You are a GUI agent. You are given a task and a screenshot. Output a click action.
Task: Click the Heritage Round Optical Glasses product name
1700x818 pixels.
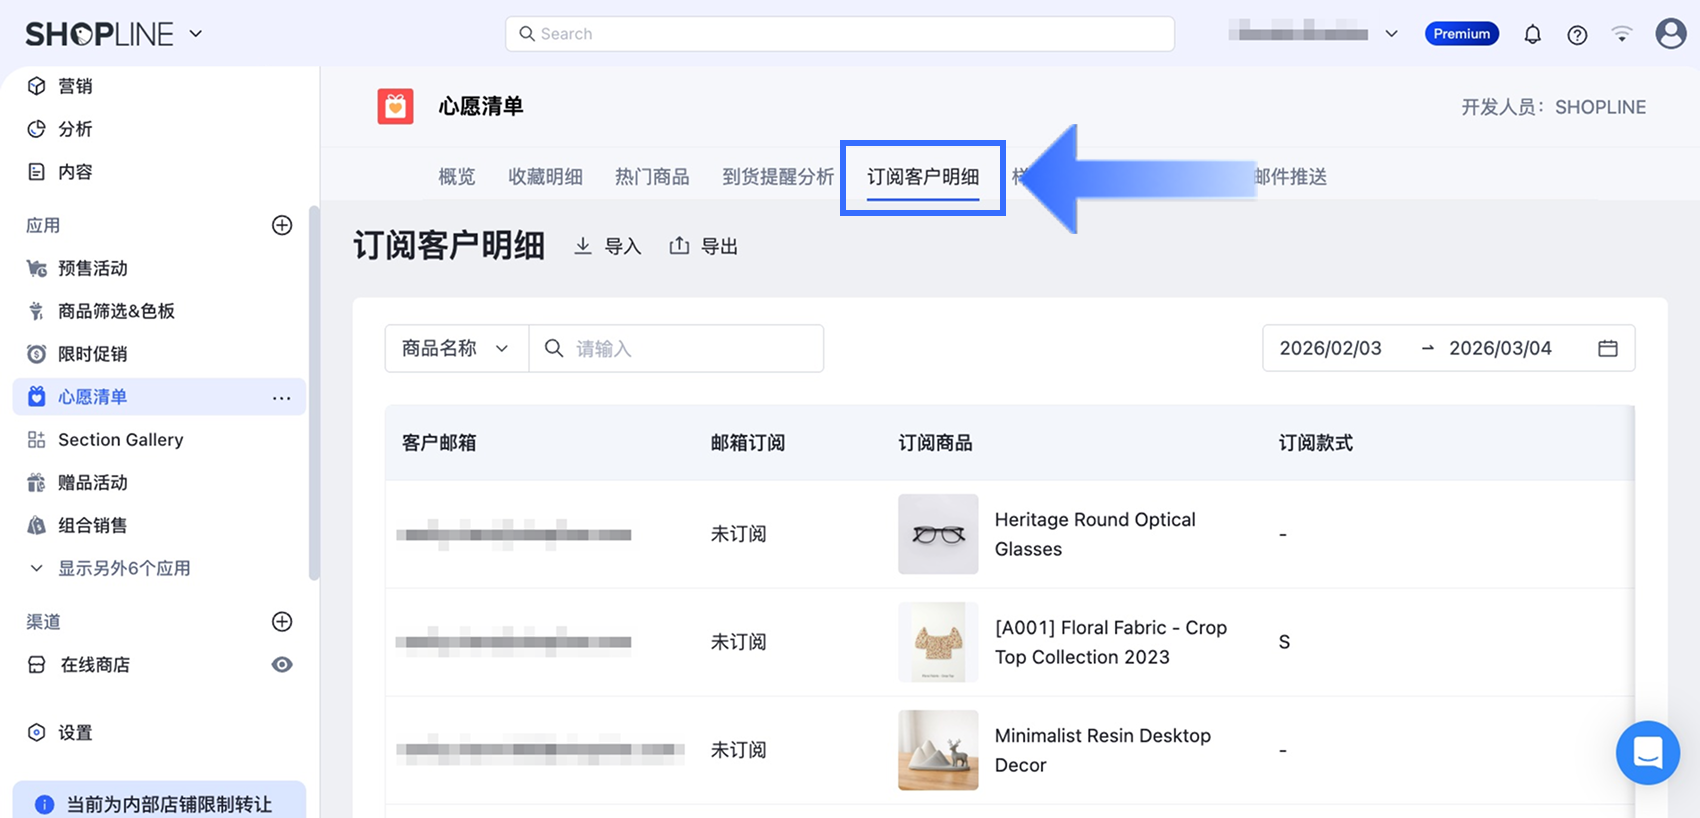(1095, 534)
